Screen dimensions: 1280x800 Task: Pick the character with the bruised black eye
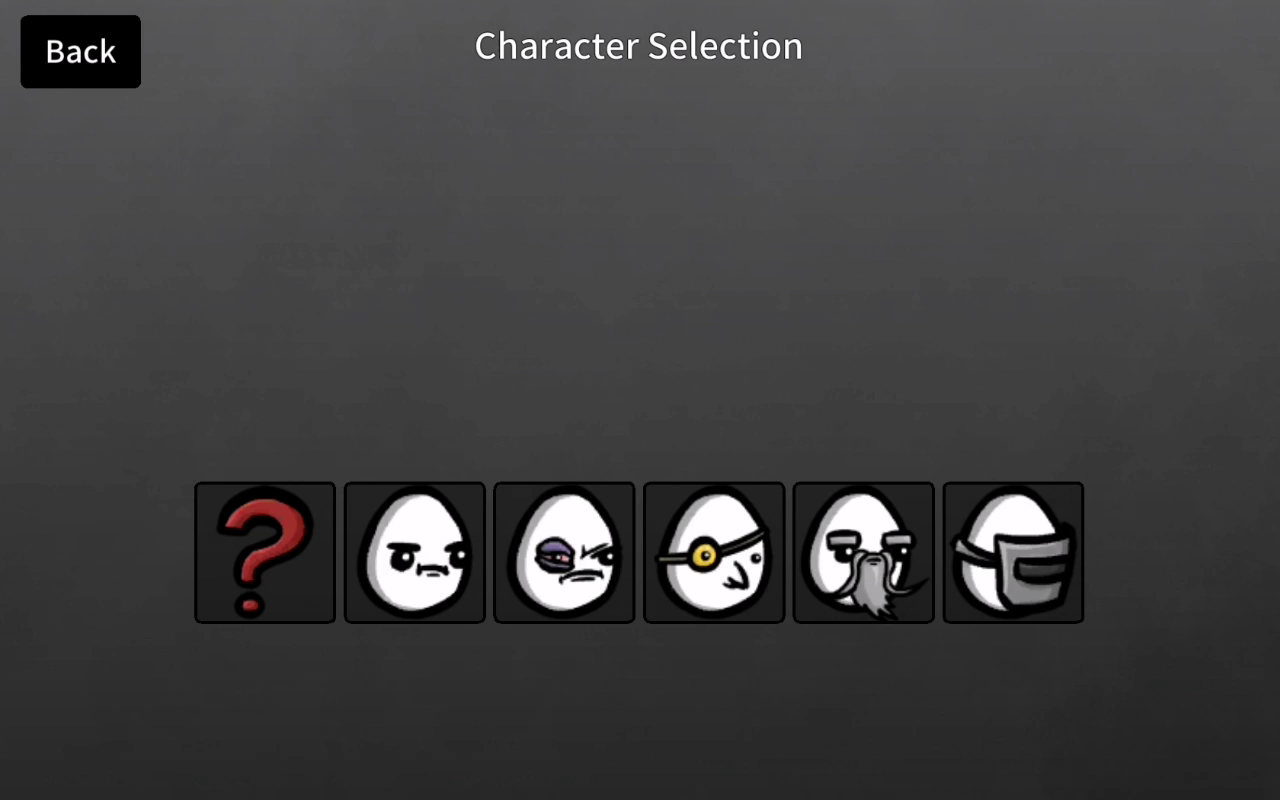click(x=564, y=552)
